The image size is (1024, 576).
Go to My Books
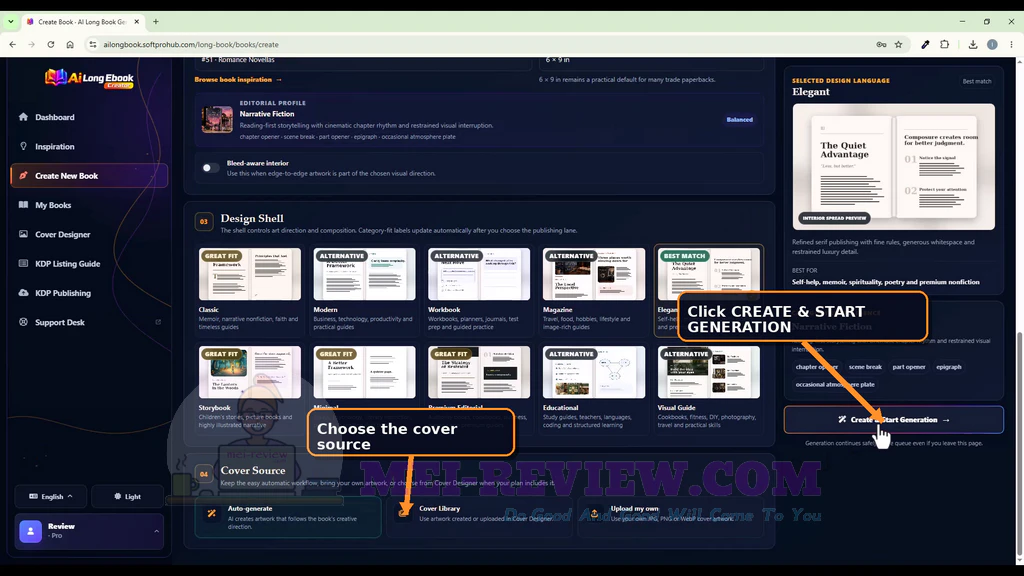point(53,205)
